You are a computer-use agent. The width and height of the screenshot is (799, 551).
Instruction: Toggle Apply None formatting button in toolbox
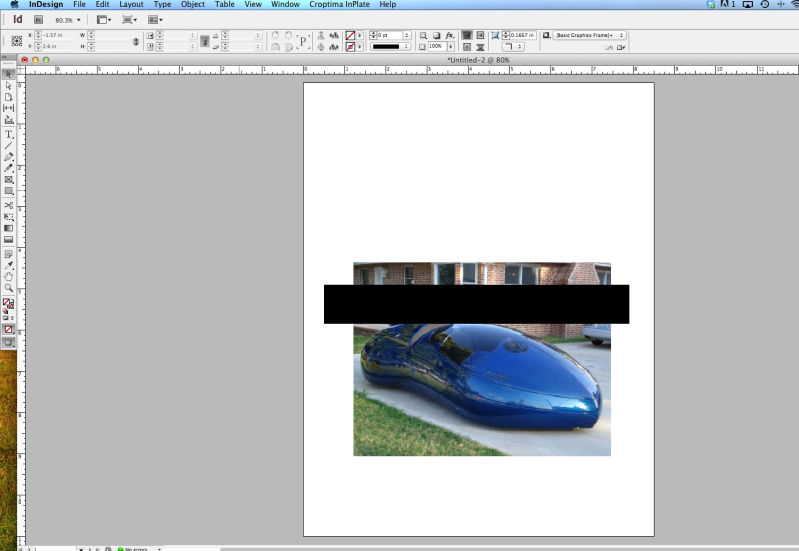(8, 329)
